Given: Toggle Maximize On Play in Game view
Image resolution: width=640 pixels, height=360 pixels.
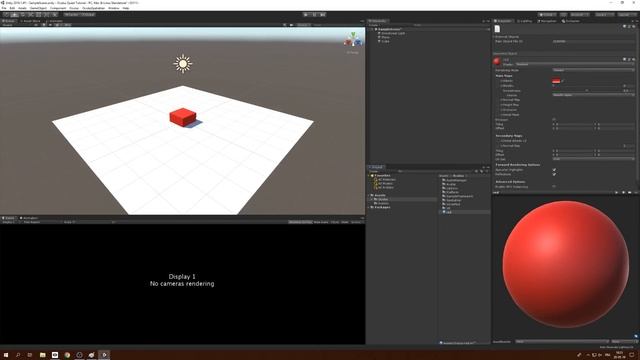Looking at the screenshot, I should 300,222.
